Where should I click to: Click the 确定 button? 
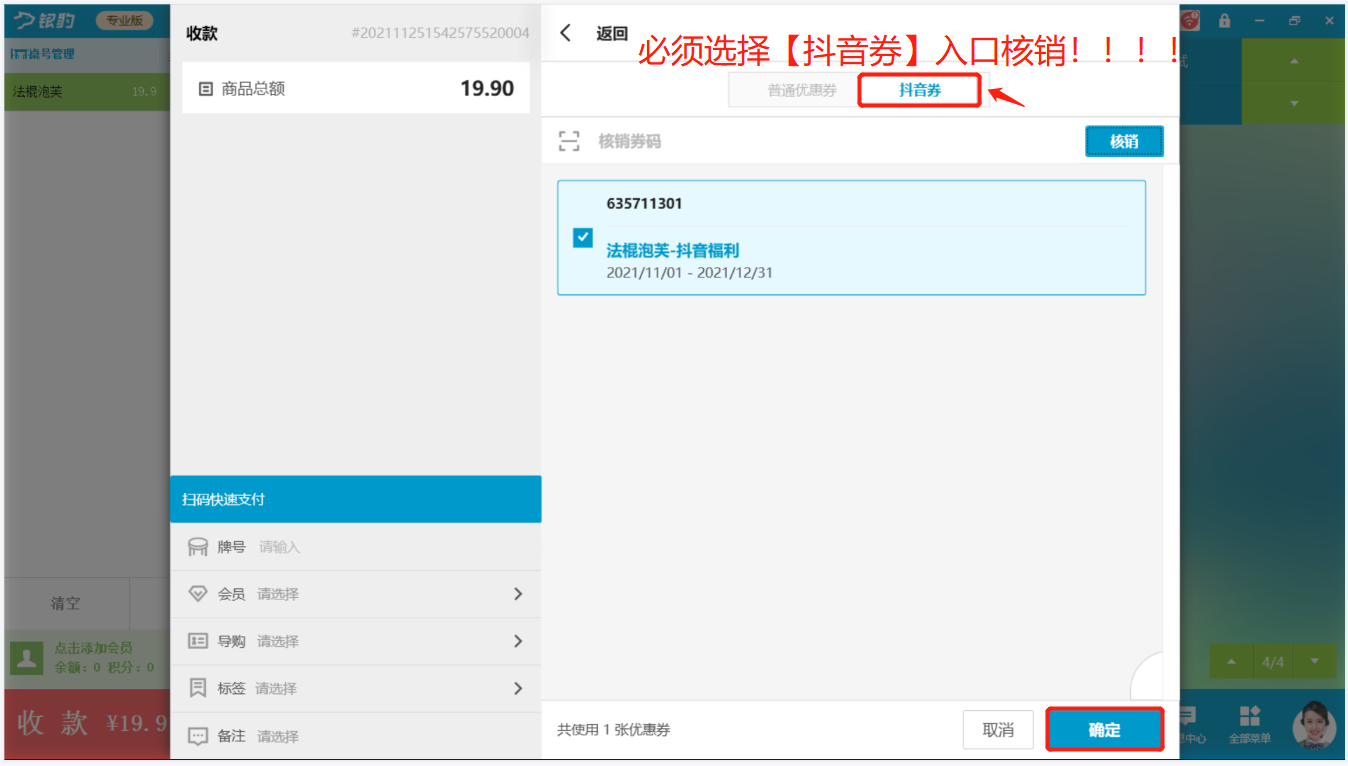click(x=1105, y=730)
